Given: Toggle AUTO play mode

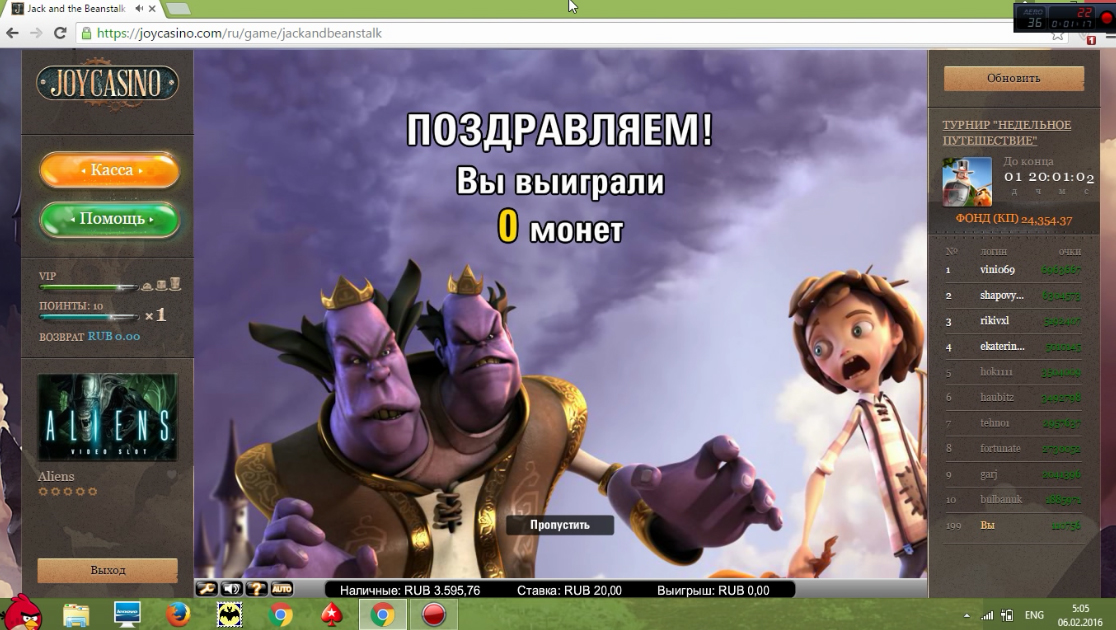Looking at the screenshot, I should pos(282,589).
